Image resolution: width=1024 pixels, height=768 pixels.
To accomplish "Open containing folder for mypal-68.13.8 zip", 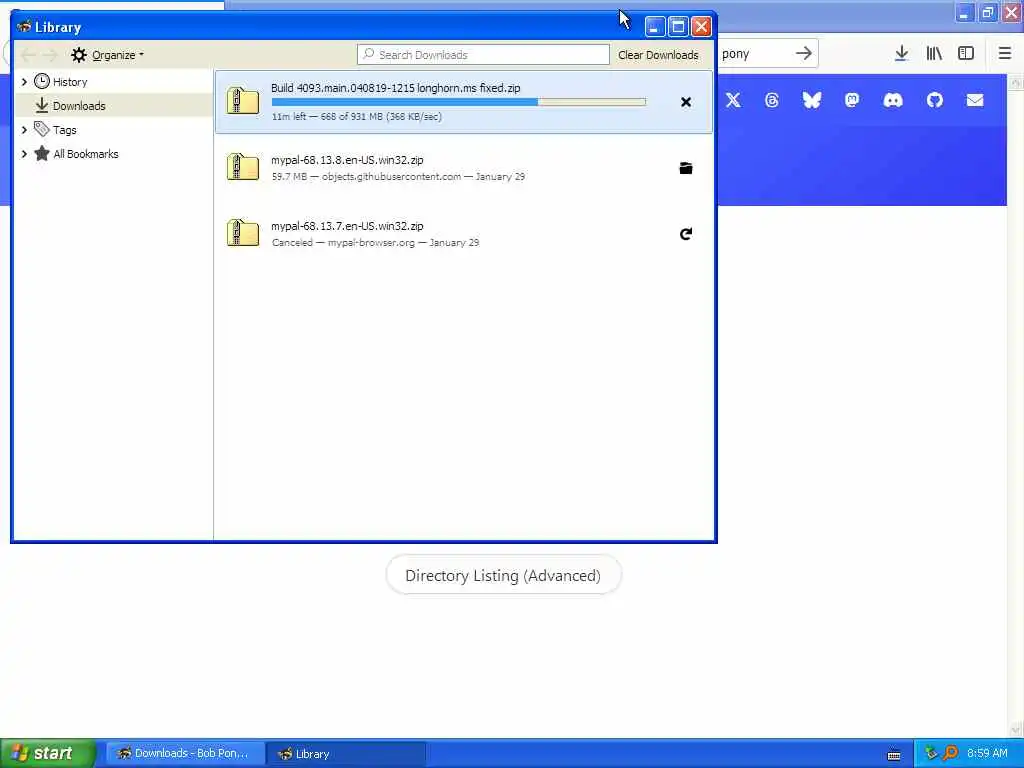I will click(x=686, y=168).
